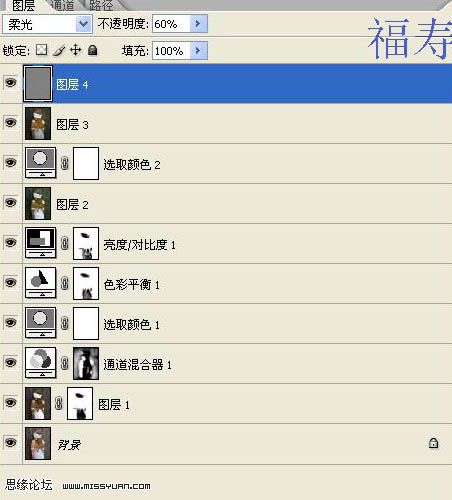The height and width of the screenshot is (500, 452).
Task: Open the 填充 slider arrow
Action: point(198,51)
